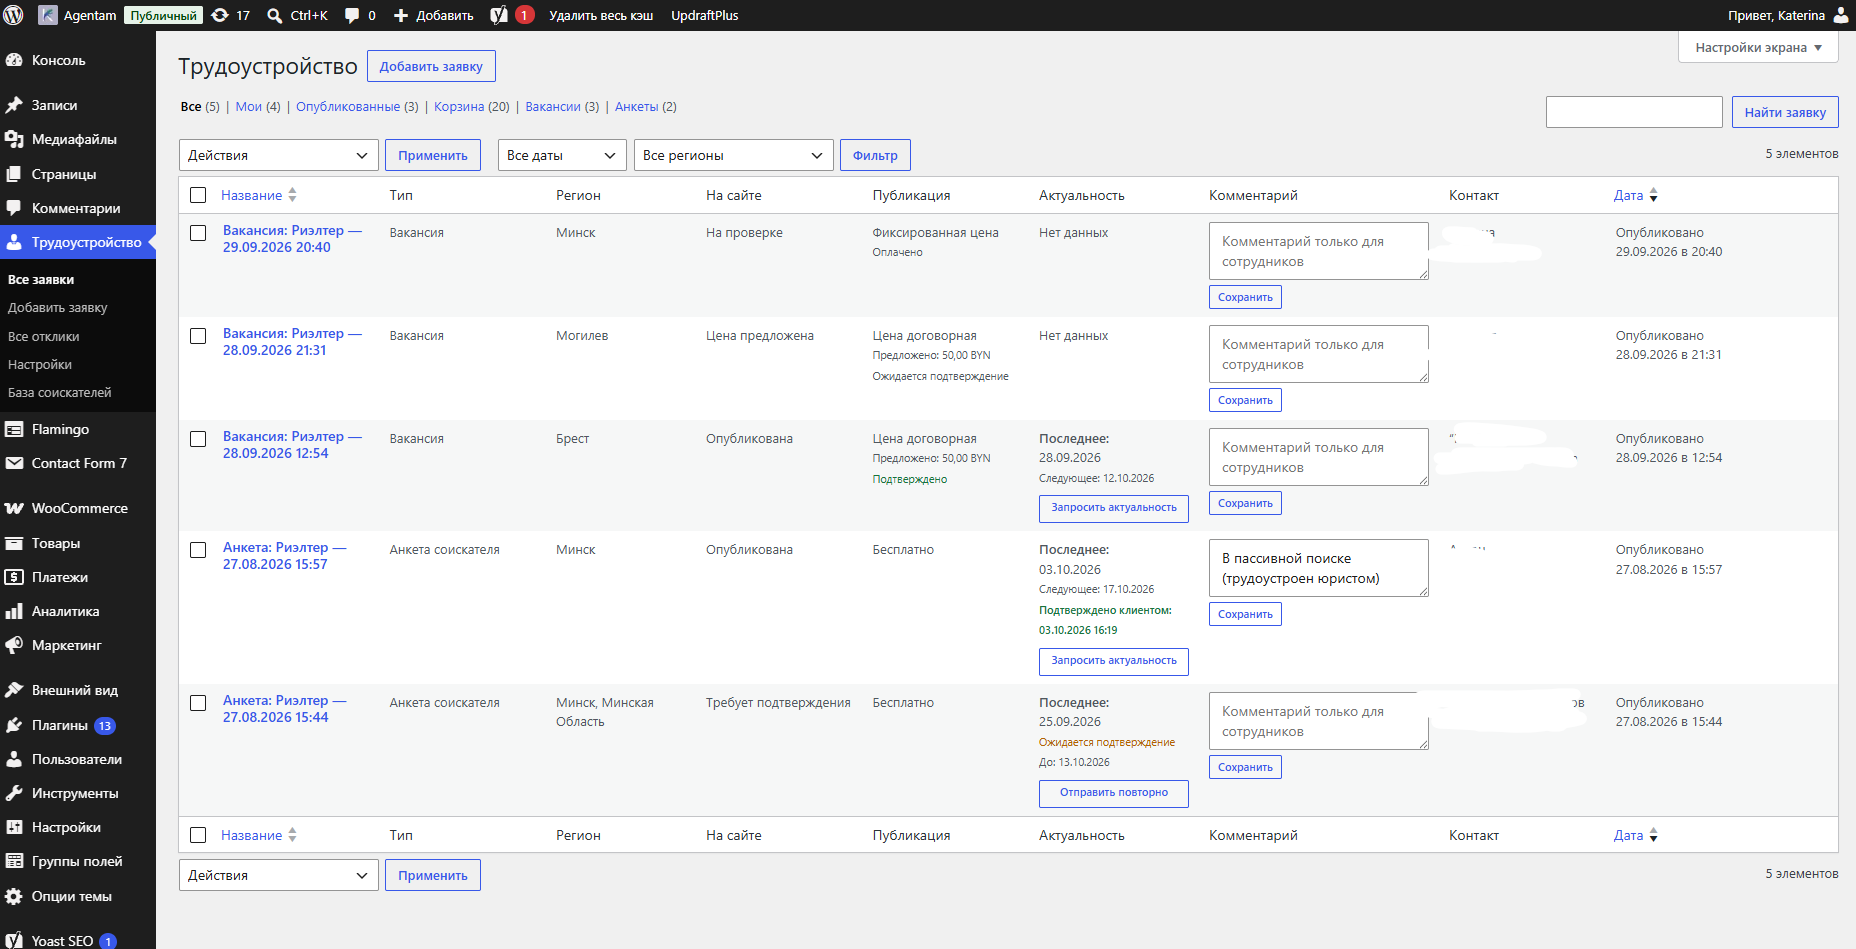
Task: Open the WordPress logo menu
Action: click(x=14, y=15)
